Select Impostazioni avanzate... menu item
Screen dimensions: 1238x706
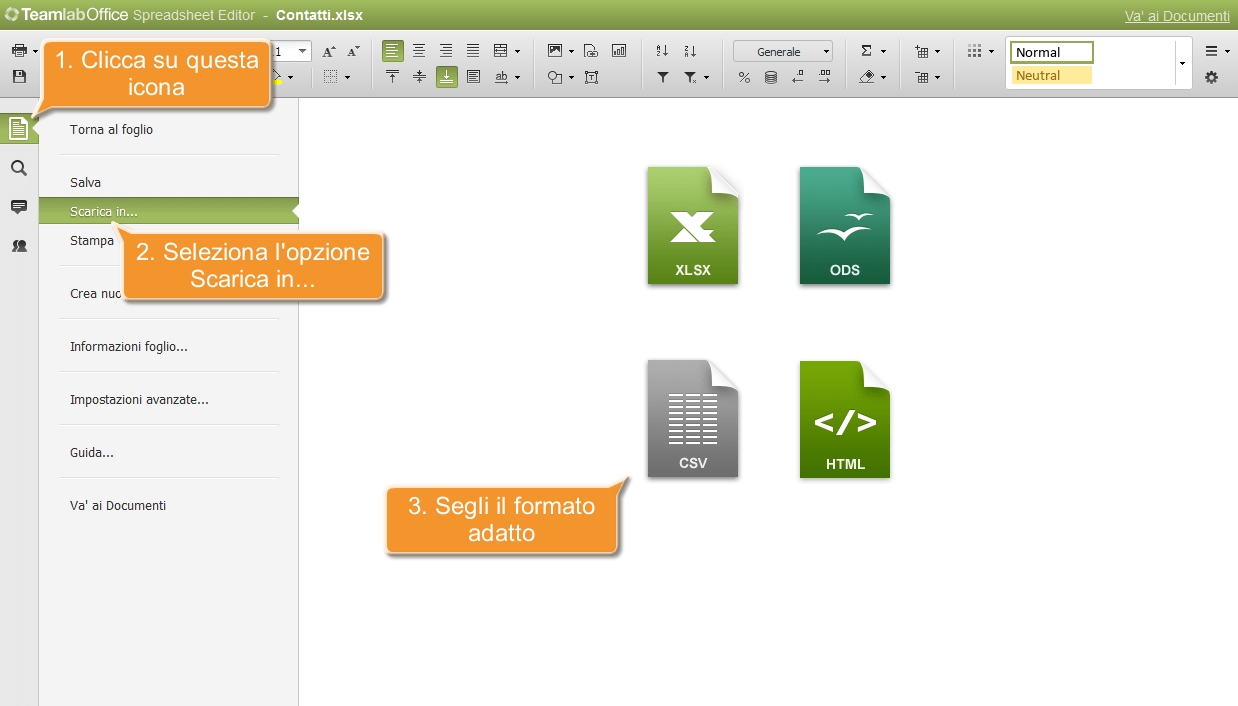(x=139, y=399)
